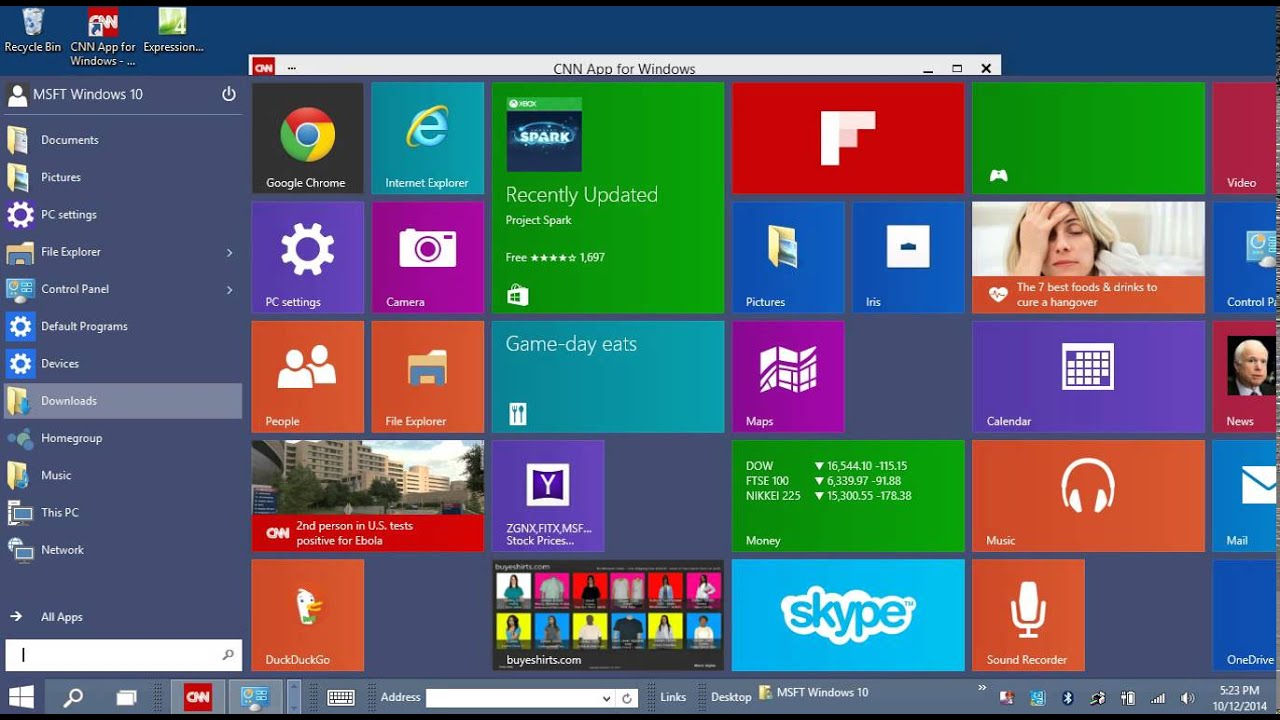Screen dimensions: 1280x720
Task: Open the Maps tile
Action: [788, 376]
